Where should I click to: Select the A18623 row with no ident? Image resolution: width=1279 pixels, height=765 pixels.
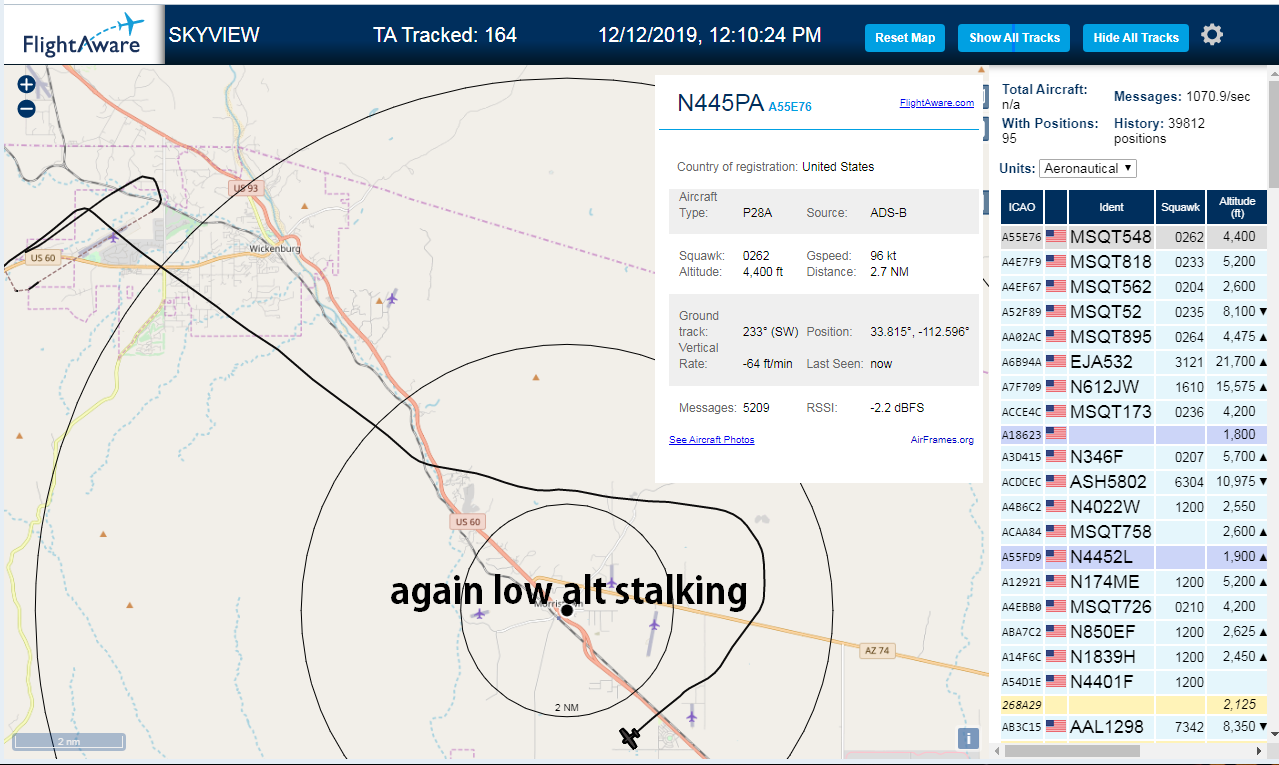tap(1134, 435)
